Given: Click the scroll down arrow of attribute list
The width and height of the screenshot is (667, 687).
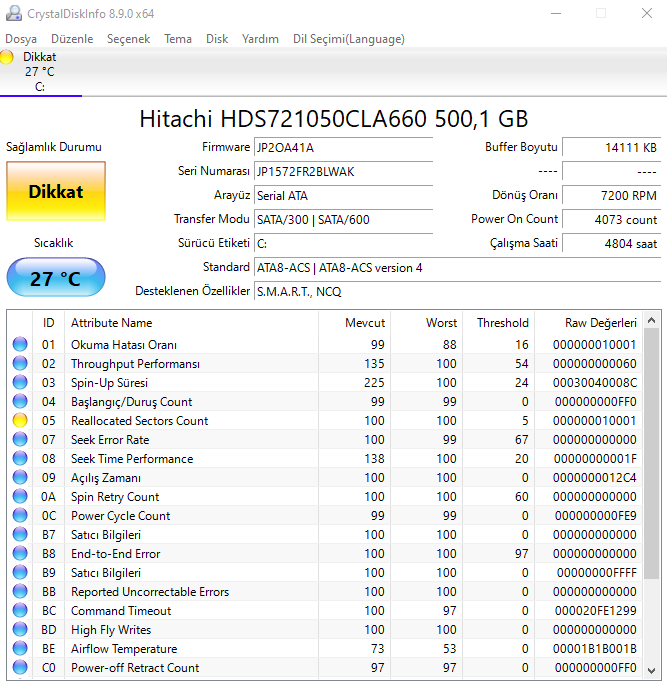Looking at the screenshot, I should click(652, 670).
